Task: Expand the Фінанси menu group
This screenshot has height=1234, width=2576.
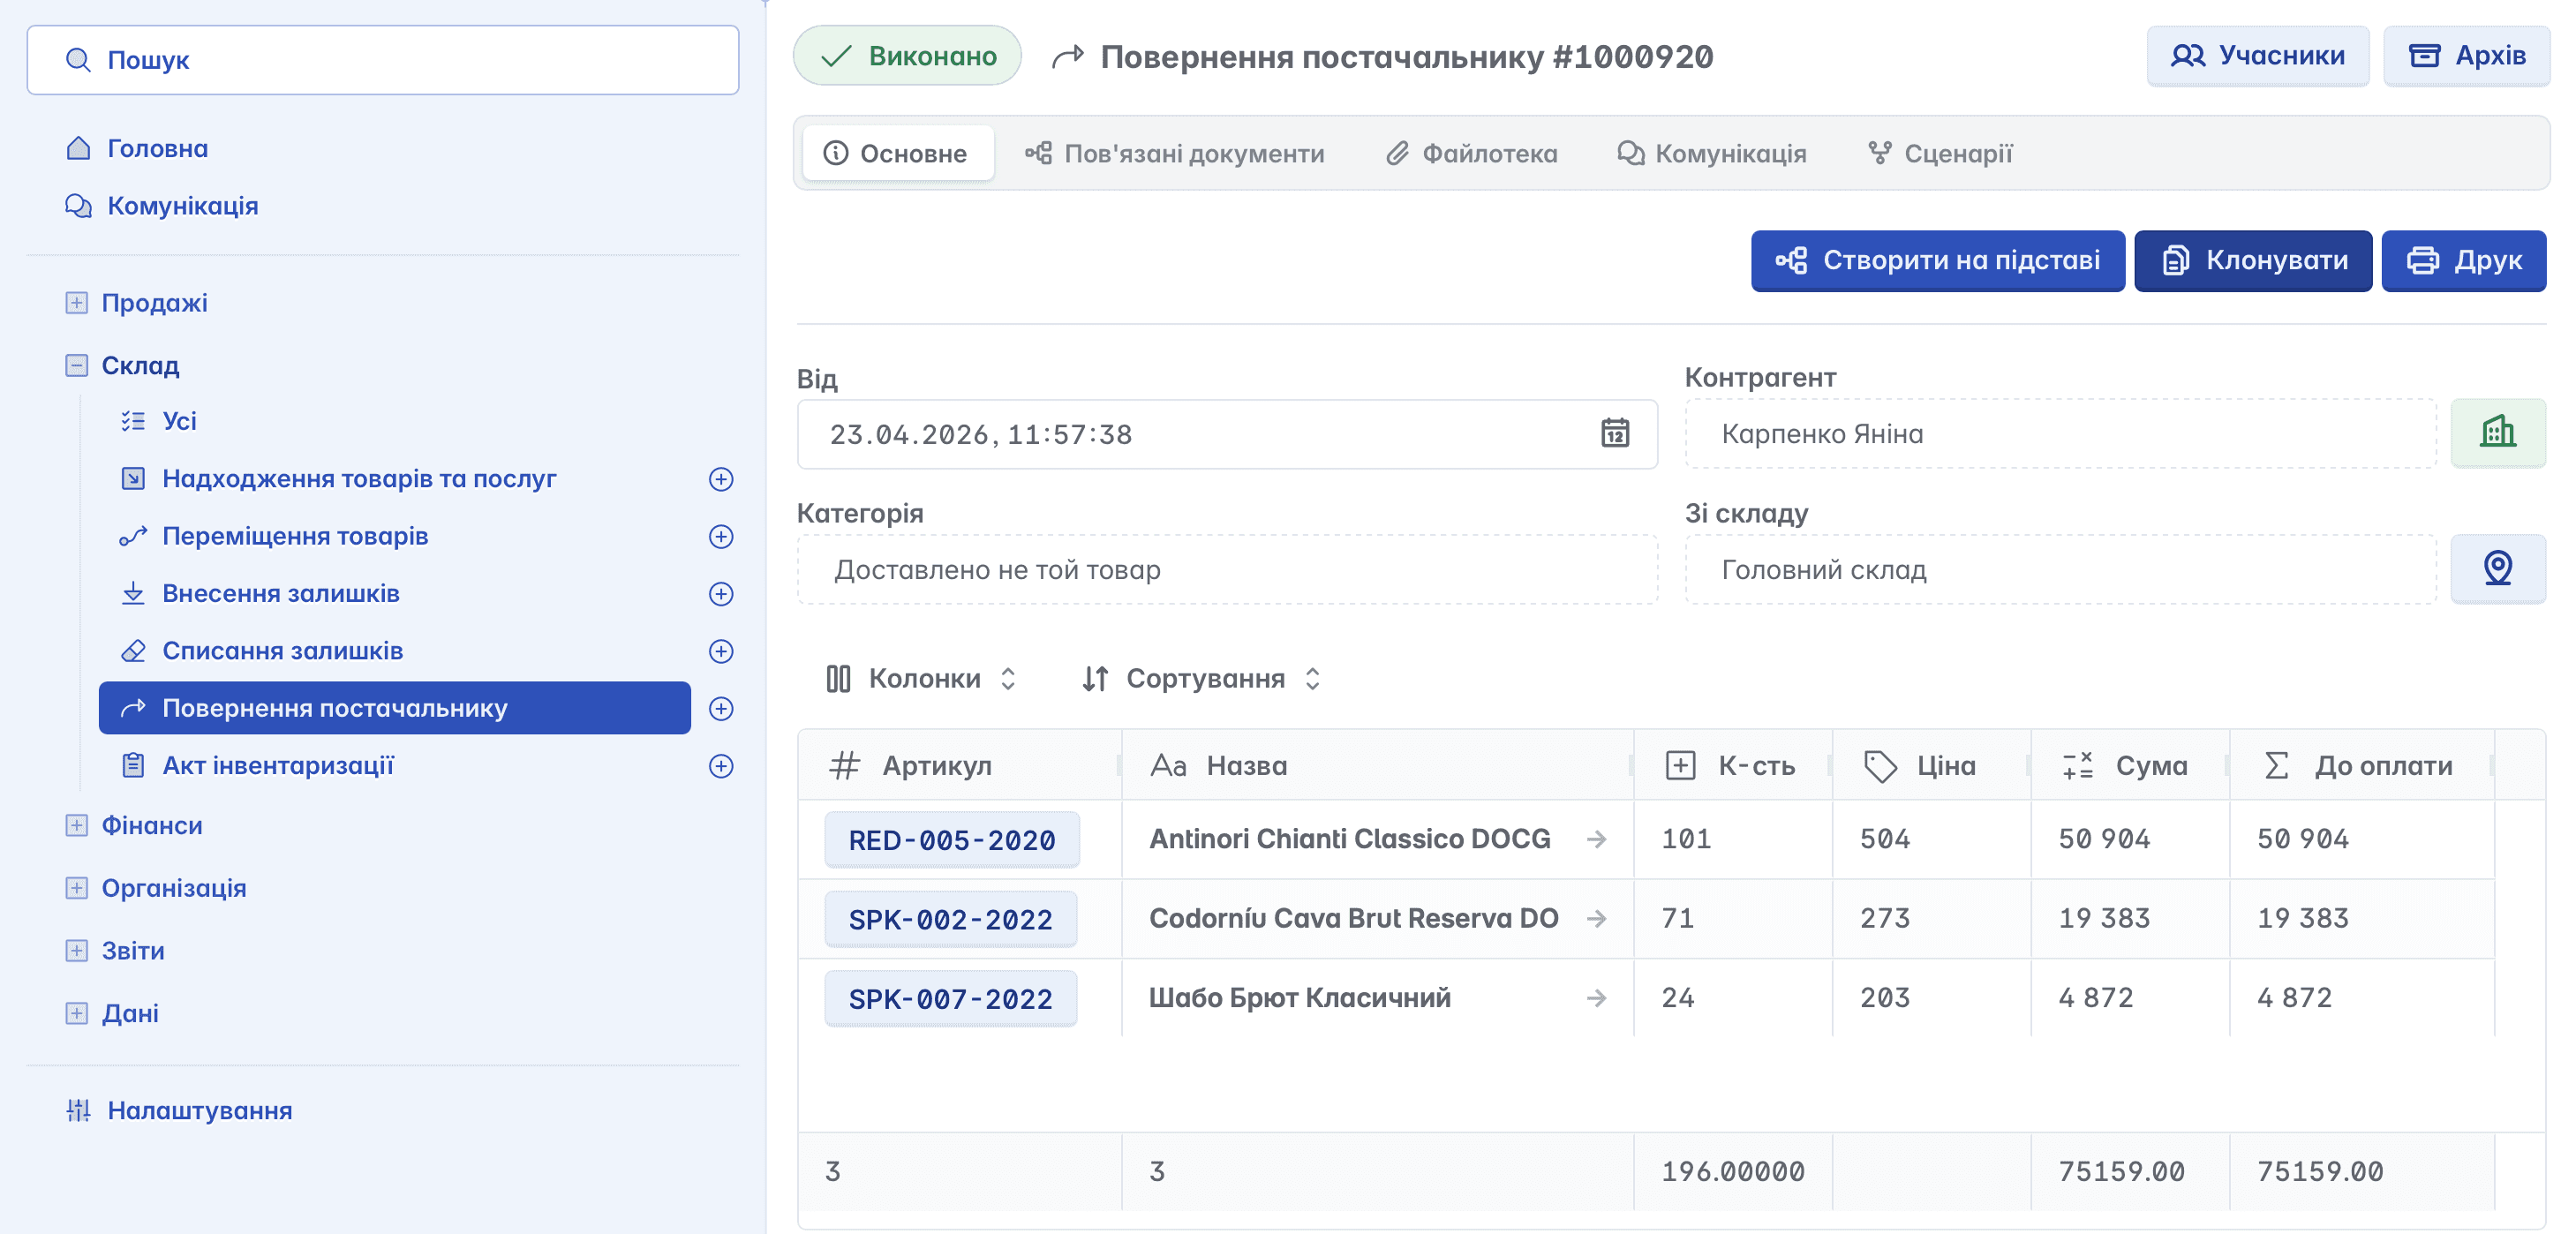Action: click(x=77, y=825)
